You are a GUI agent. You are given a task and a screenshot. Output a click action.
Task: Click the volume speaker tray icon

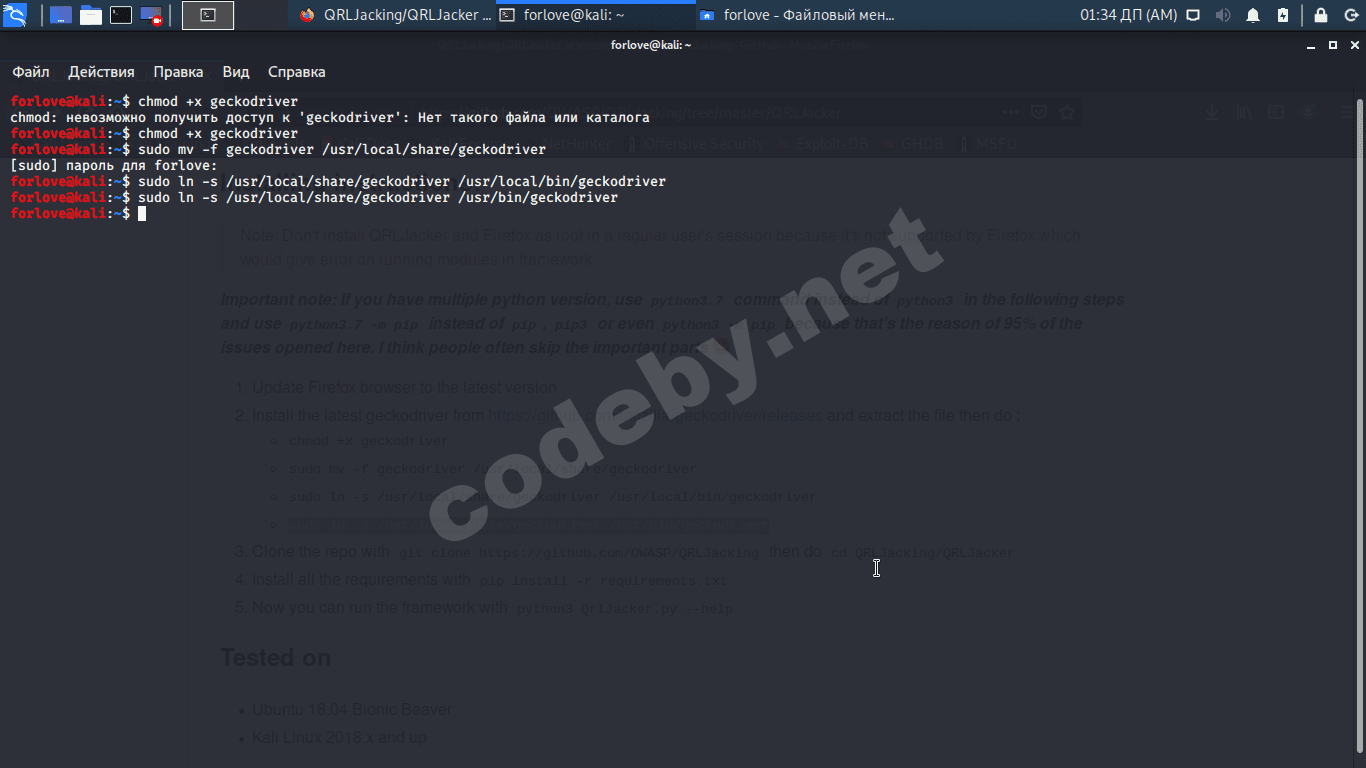(1223, 15)
